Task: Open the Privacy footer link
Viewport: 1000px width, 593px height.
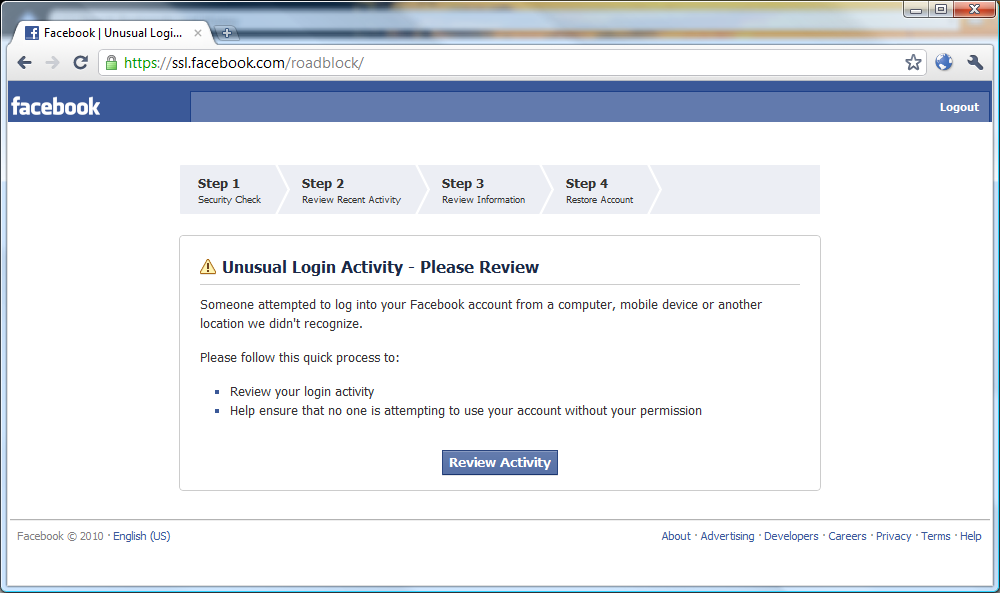Action: pos(893,536)
